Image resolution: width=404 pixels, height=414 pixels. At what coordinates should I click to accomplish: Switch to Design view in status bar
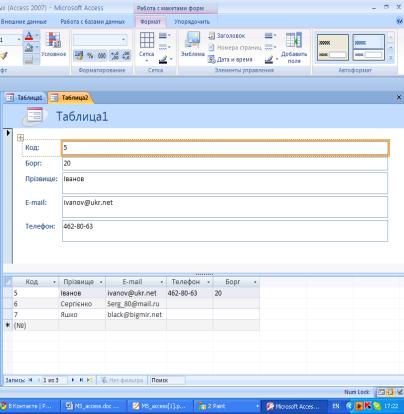399,392
